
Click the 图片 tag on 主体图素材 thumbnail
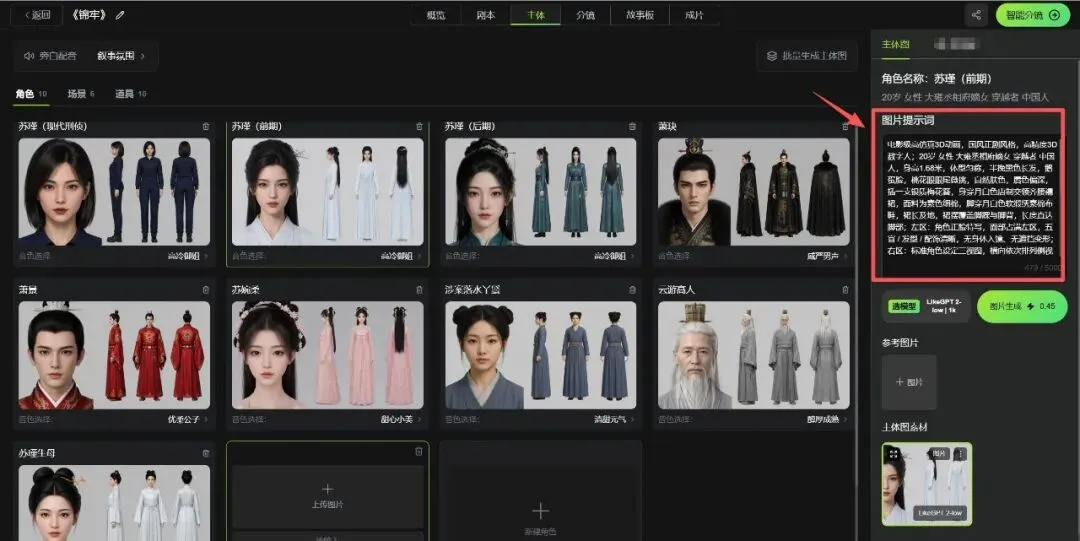click(939, 453)
